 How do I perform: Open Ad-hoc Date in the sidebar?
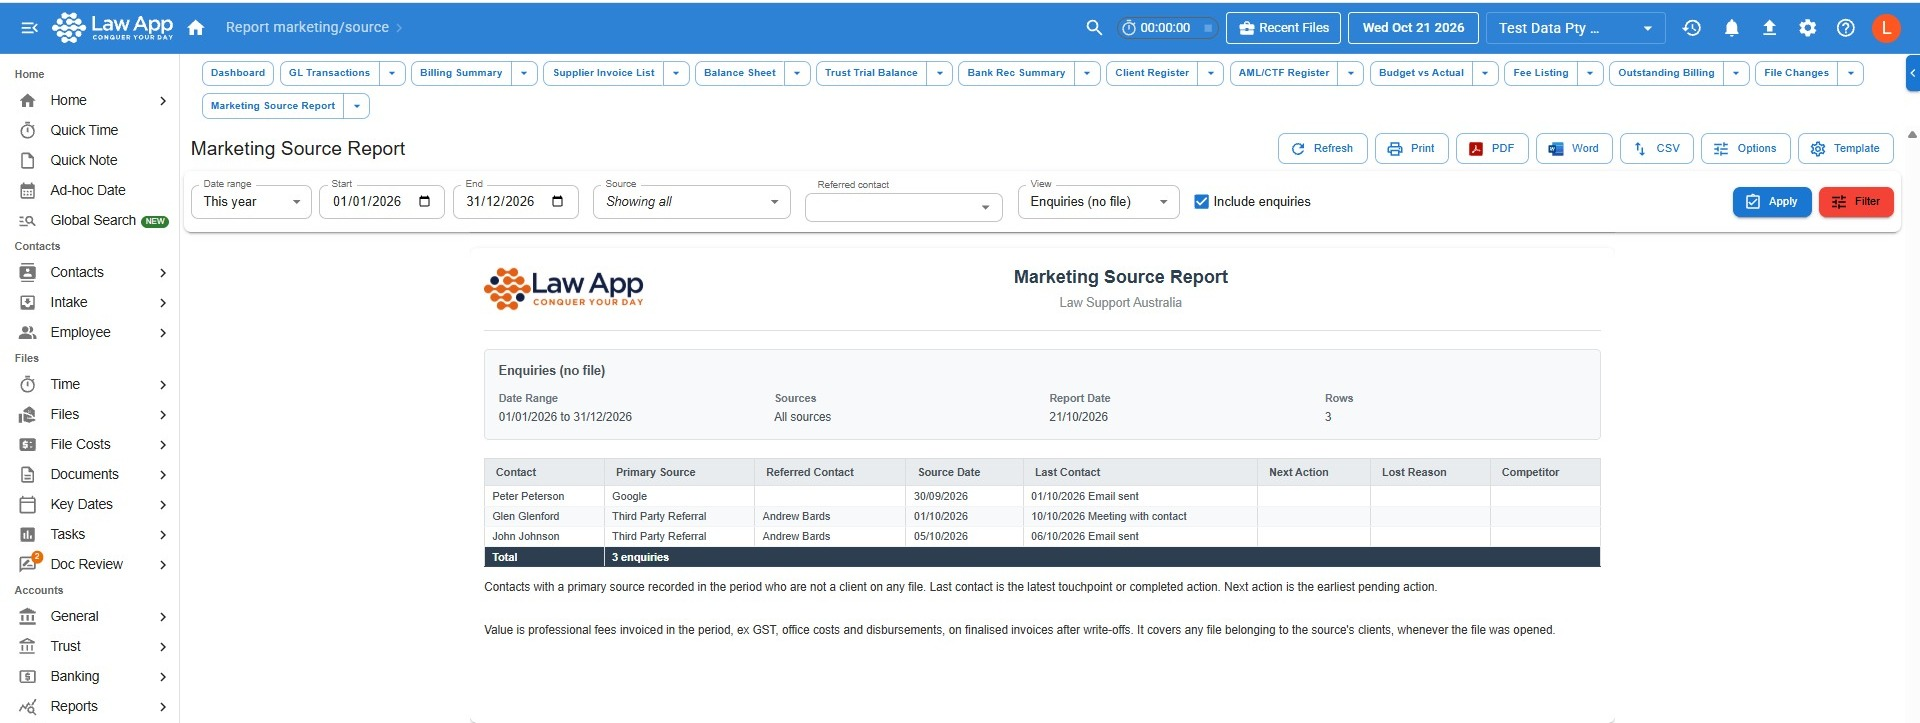coord(90,190)
